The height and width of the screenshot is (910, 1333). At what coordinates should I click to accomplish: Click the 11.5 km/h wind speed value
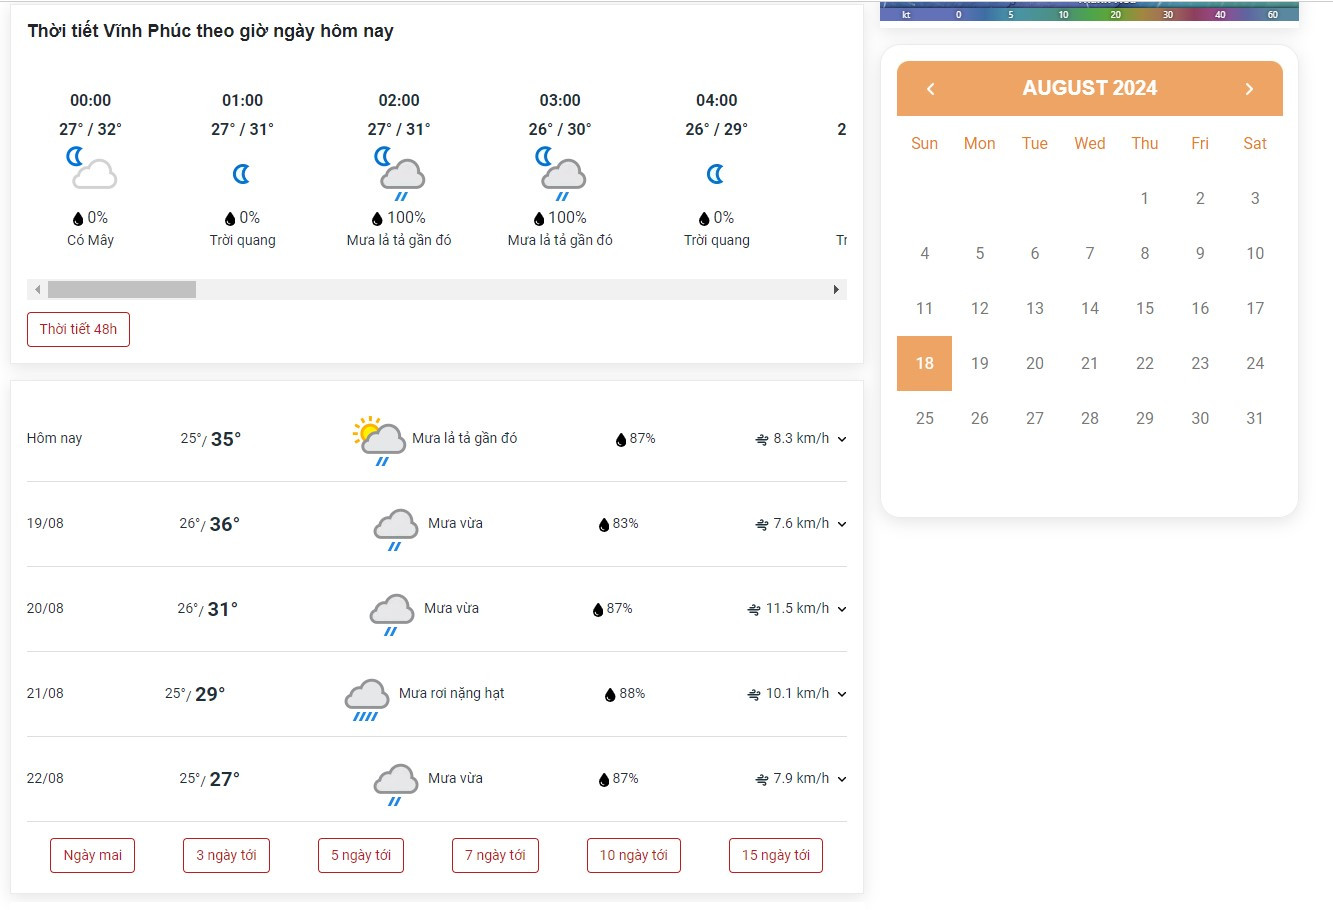[797, 608]
